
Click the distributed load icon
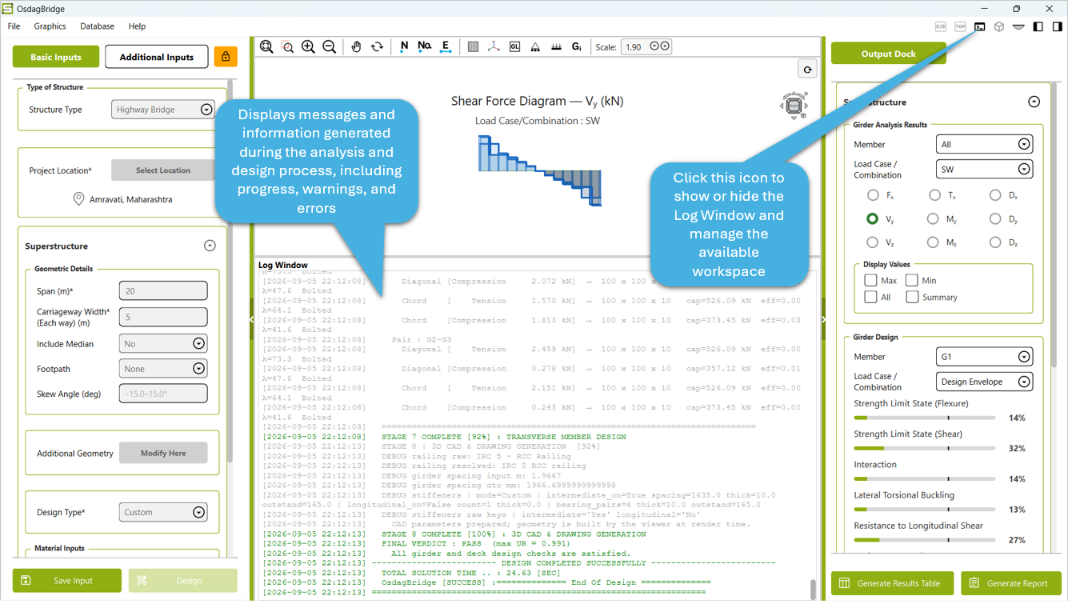[x=556, y=46]
